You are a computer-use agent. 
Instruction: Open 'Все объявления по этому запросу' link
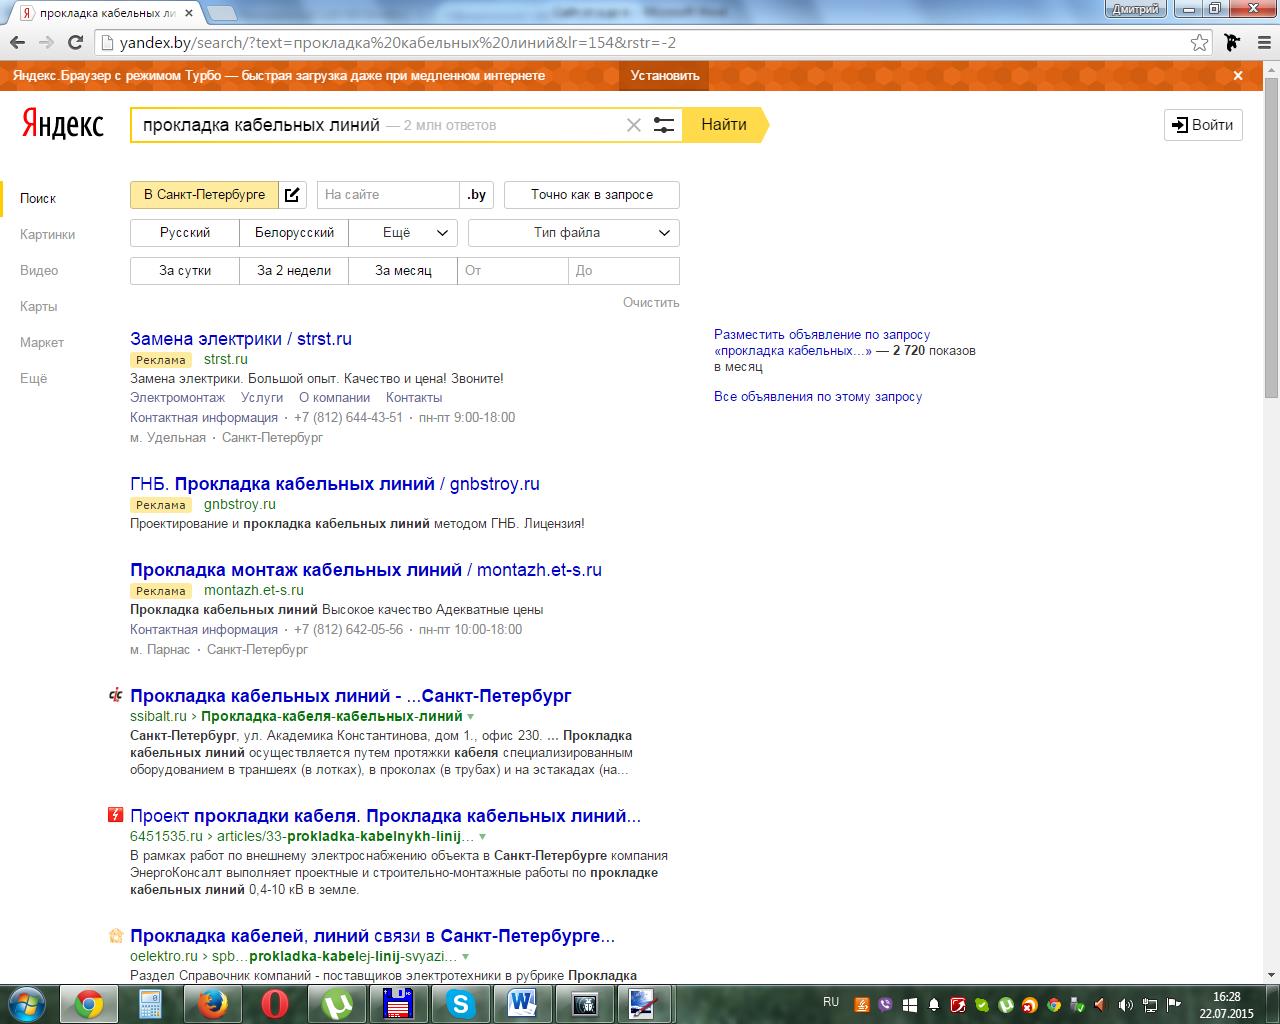(818, 397)
